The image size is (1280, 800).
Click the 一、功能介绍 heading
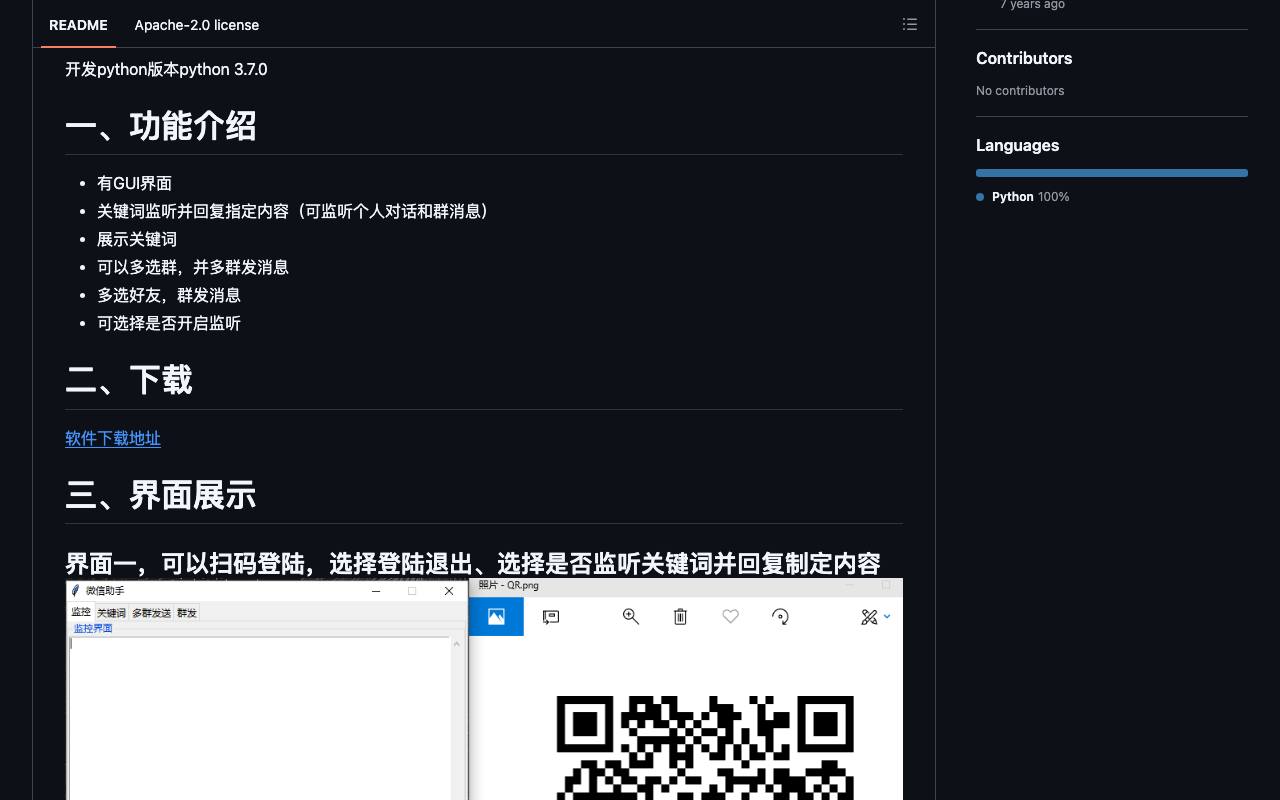point(161,127)
